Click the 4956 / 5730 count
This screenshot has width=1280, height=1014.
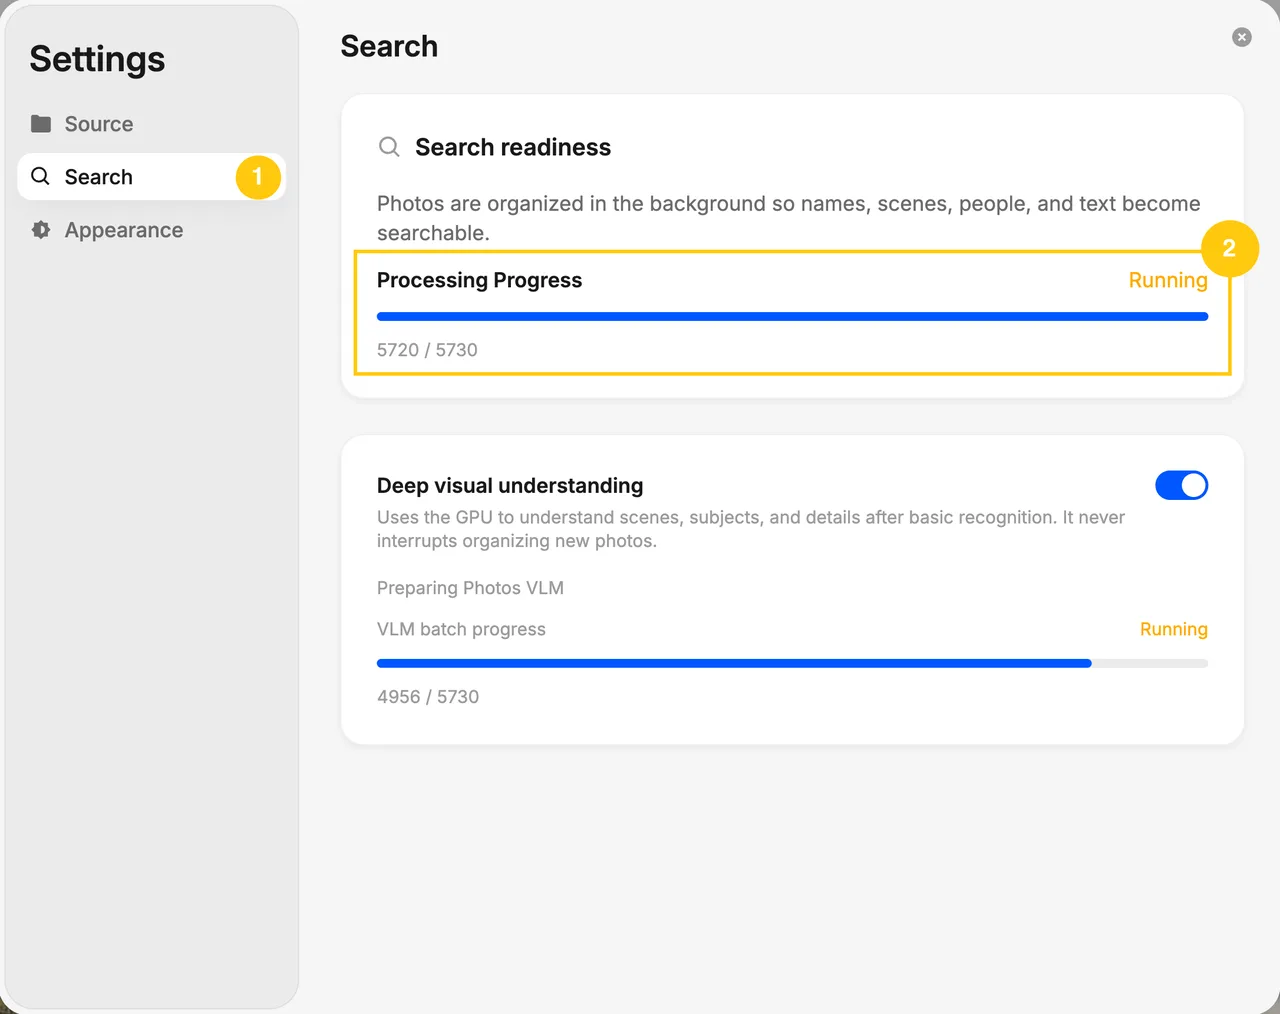pos(428,697)
